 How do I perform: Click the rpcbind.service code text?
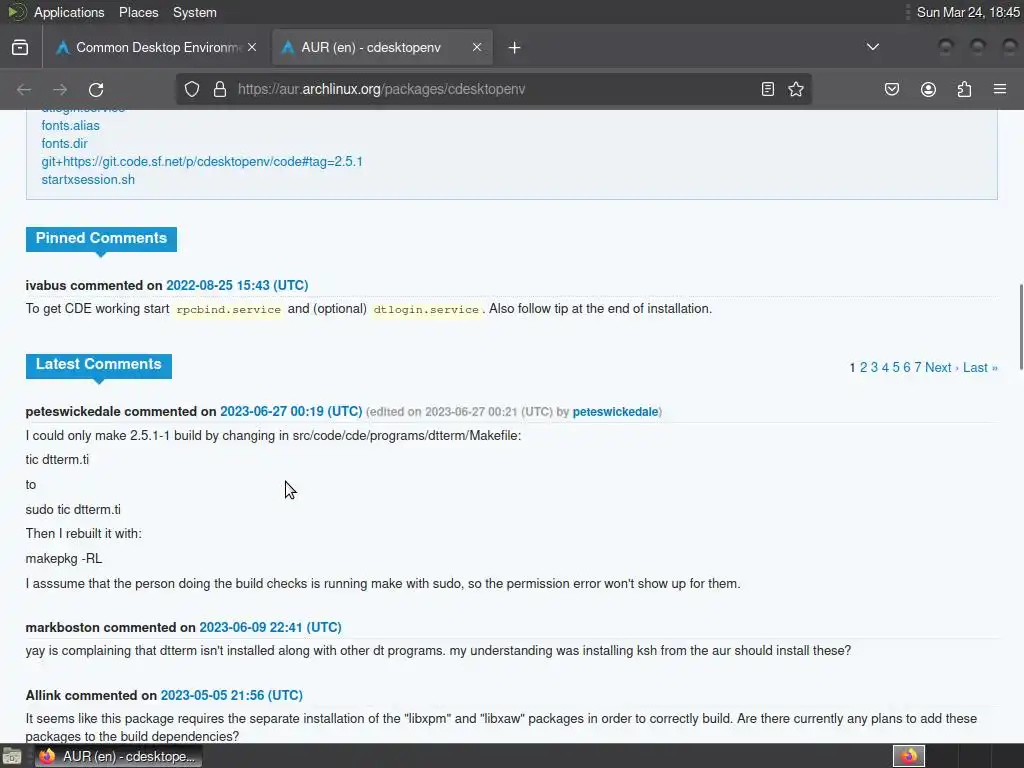pyautogui.click(x=229, y=310)
